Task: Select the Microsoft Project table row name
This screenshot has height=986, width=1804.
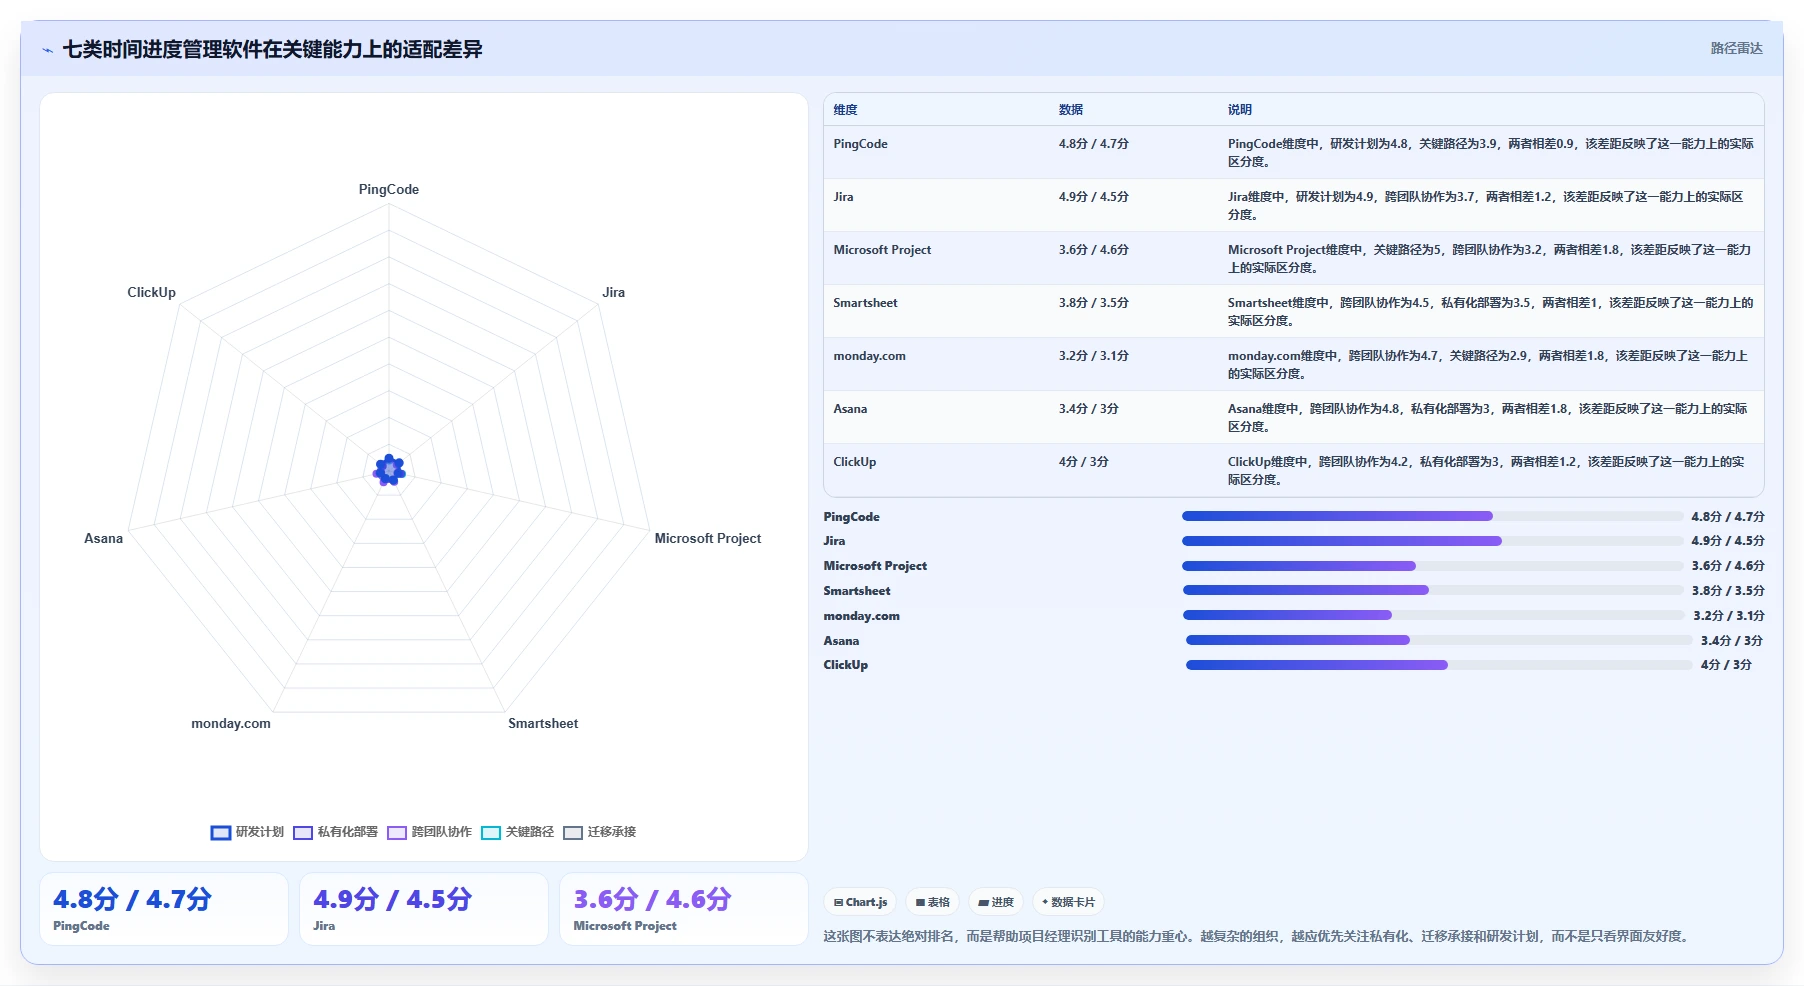Action: 882,250
